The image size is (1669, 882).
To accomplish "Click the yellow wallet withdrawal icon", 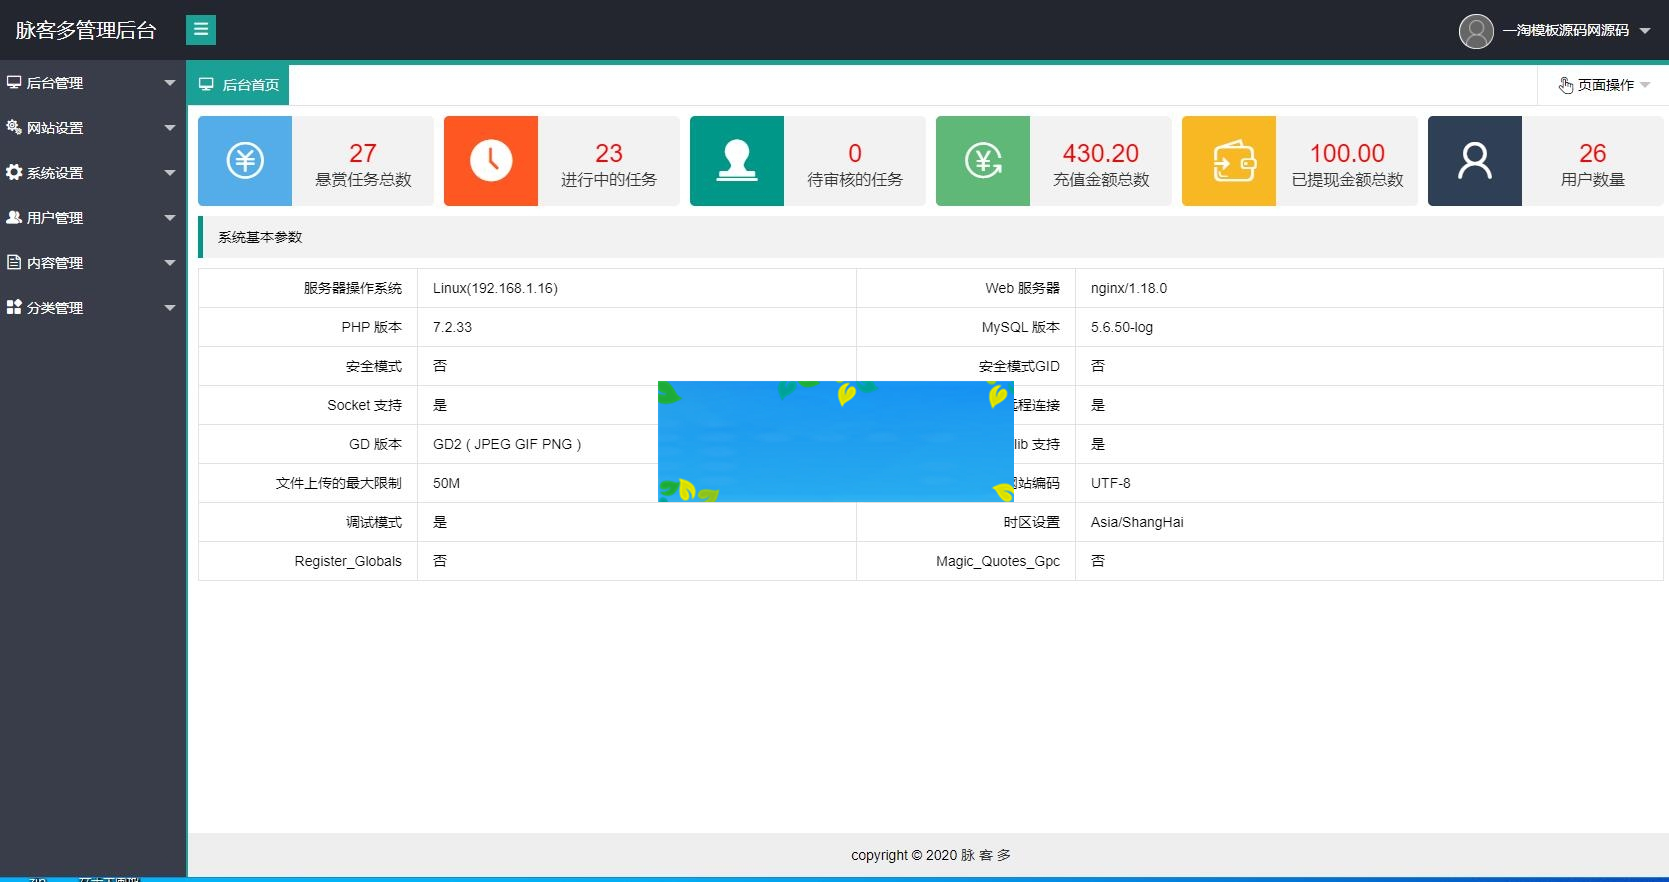I will [1229, 161].
